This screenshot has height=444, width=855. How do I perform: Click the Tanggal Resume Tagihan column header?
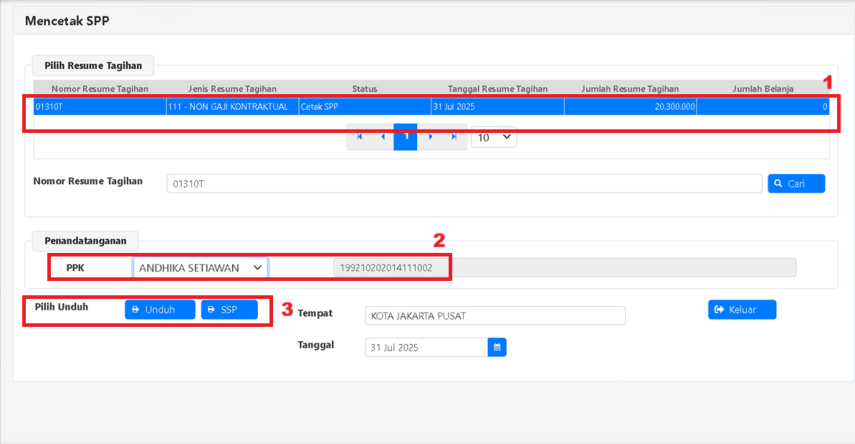coord(497,89)
